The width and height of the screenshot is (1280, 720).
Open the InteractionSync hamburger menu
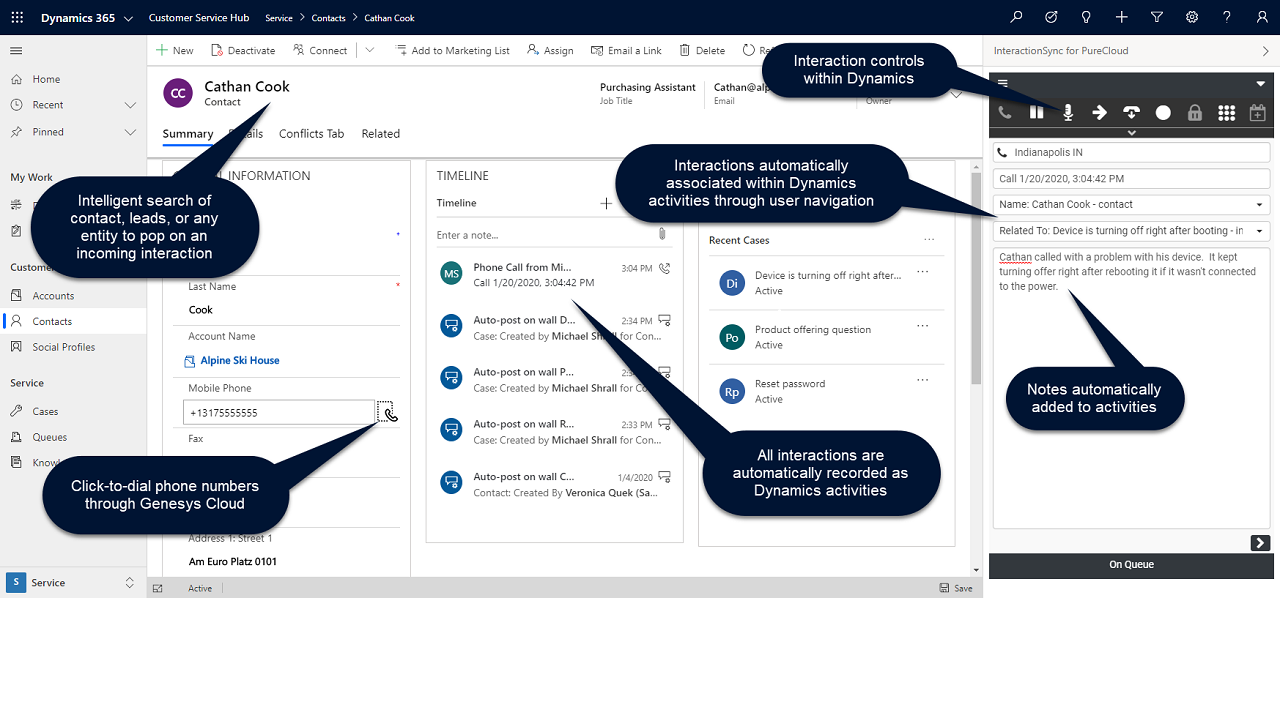[1003, 83]
